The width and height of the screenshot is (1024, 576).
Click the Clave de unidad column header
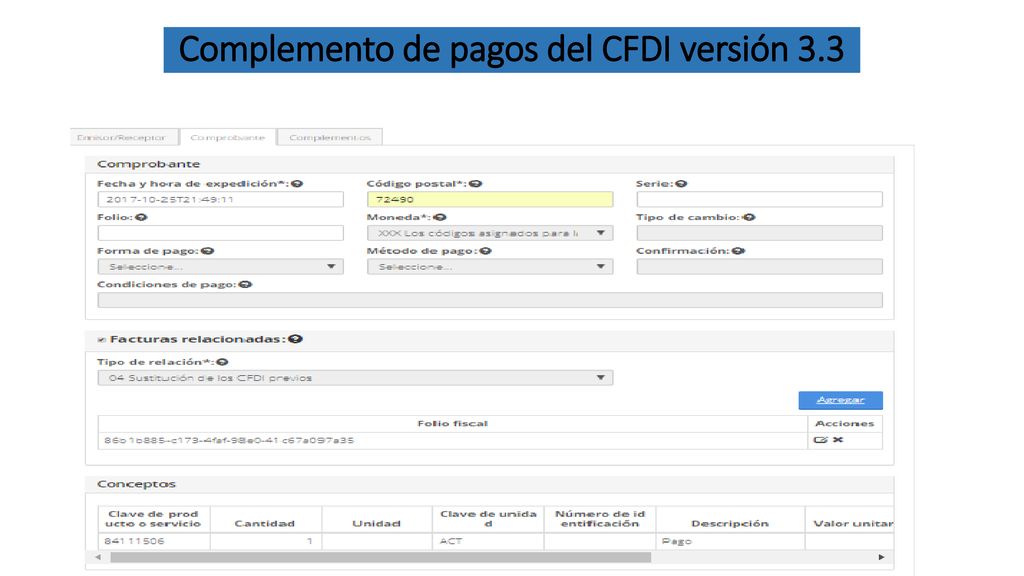pyautogui.click(x=488, y=520)
